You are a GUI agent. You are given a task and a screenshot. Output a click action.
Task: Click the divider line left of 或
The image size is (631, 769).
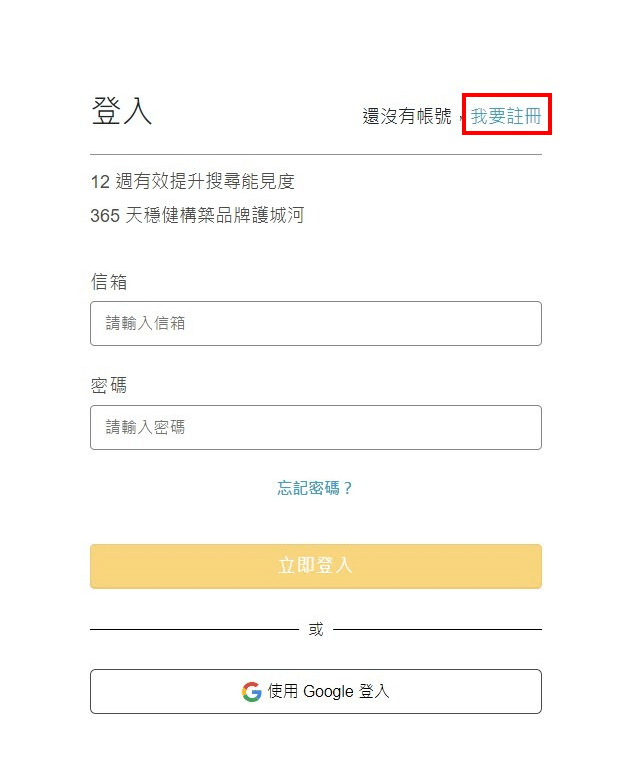pos(194,630)
